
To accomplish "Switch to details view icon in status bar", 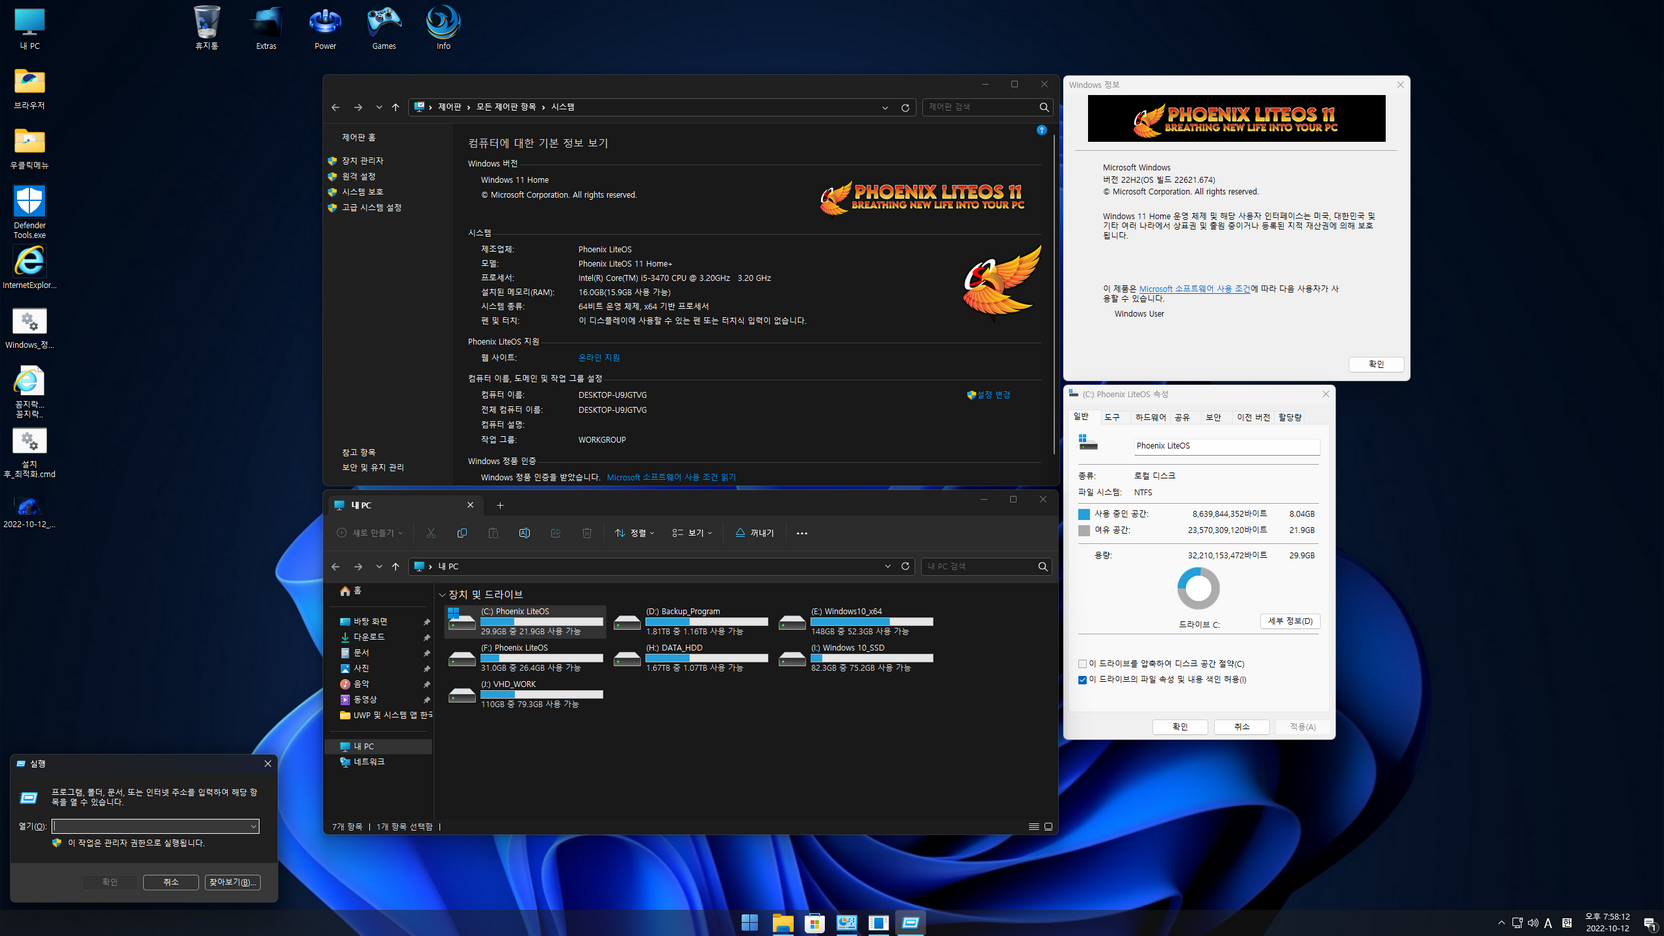I will (x=1034, y=827).
